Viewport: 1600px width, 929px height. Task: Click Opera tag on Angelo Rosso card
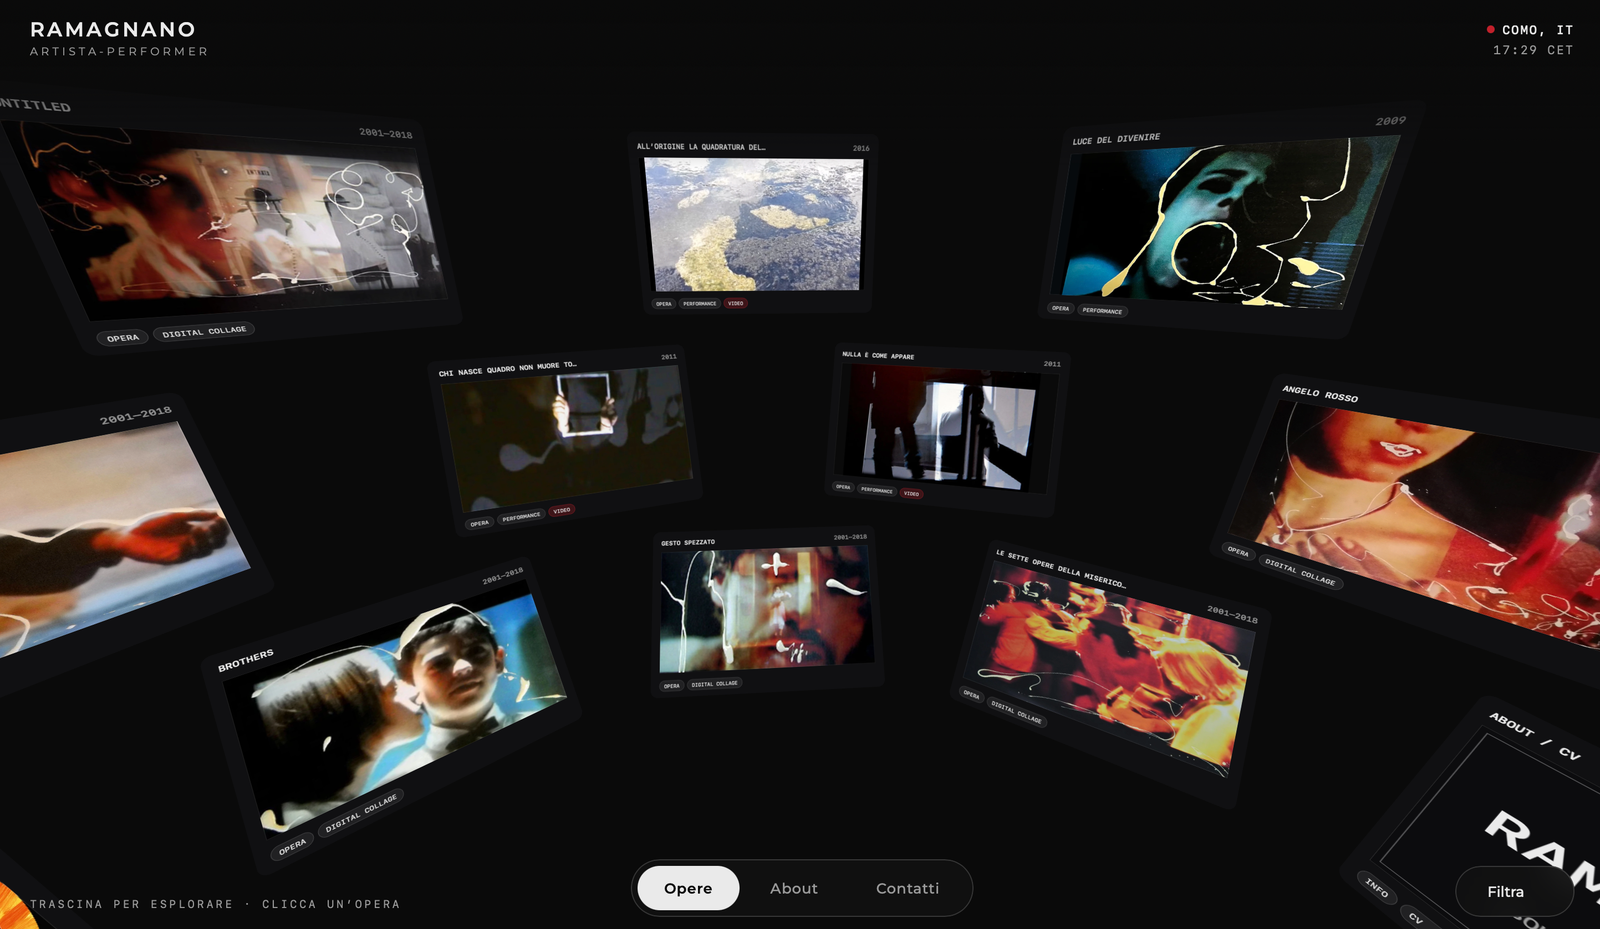[x=1238, y=551]
